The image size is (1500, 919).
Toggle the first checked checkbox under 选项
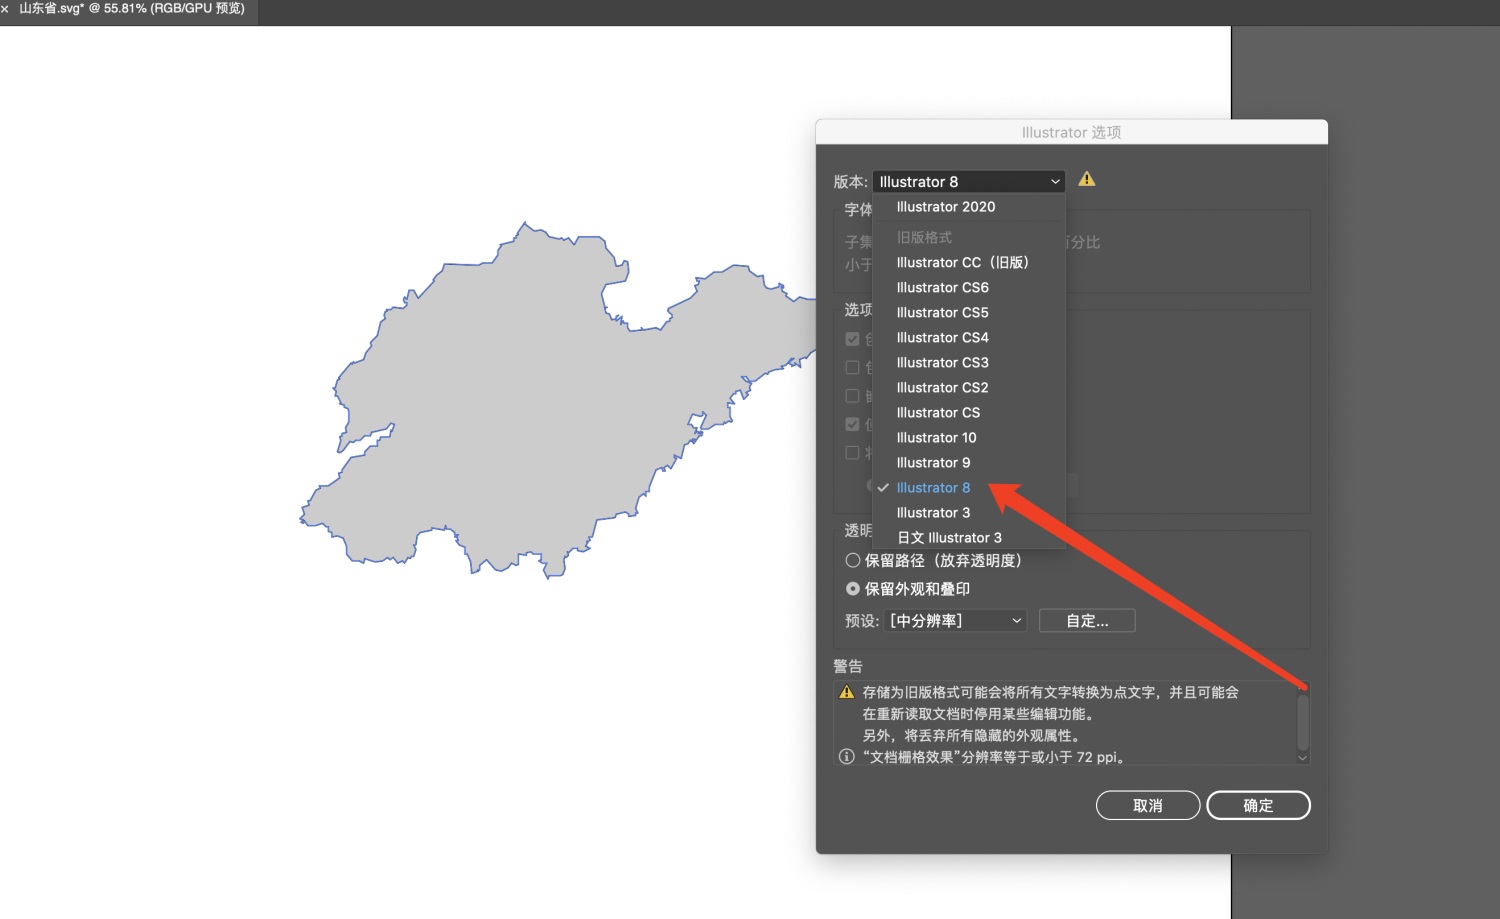pyautogui.click(x=853, y=339)
